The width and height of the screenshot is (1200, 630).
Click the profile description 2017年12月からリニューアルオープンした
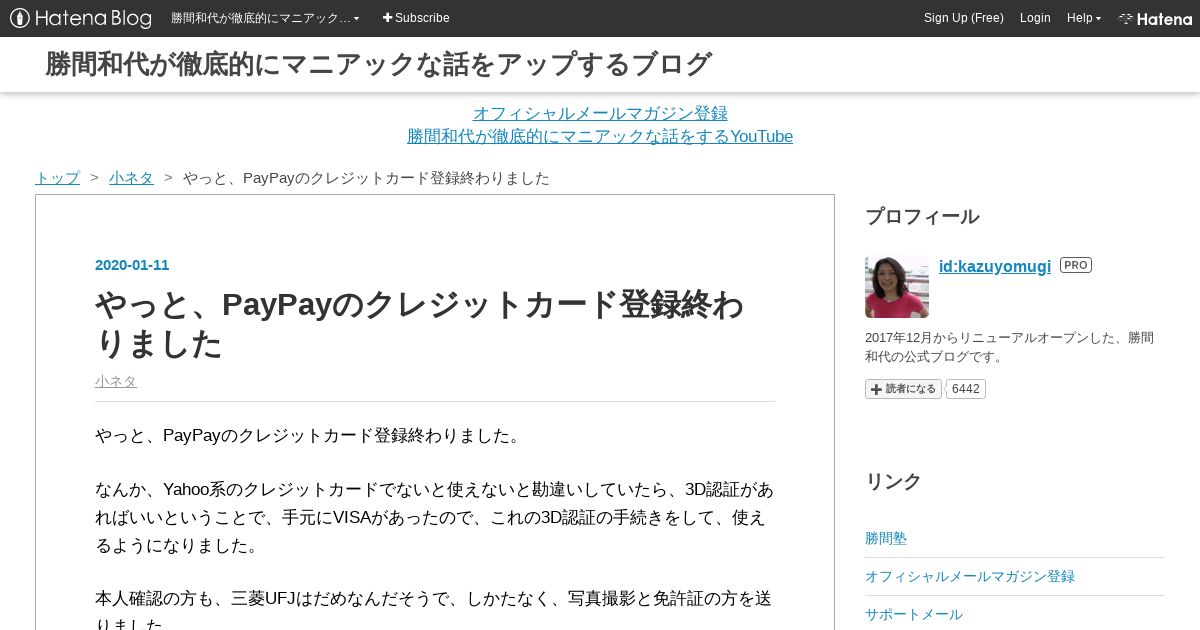(1009, 347)
